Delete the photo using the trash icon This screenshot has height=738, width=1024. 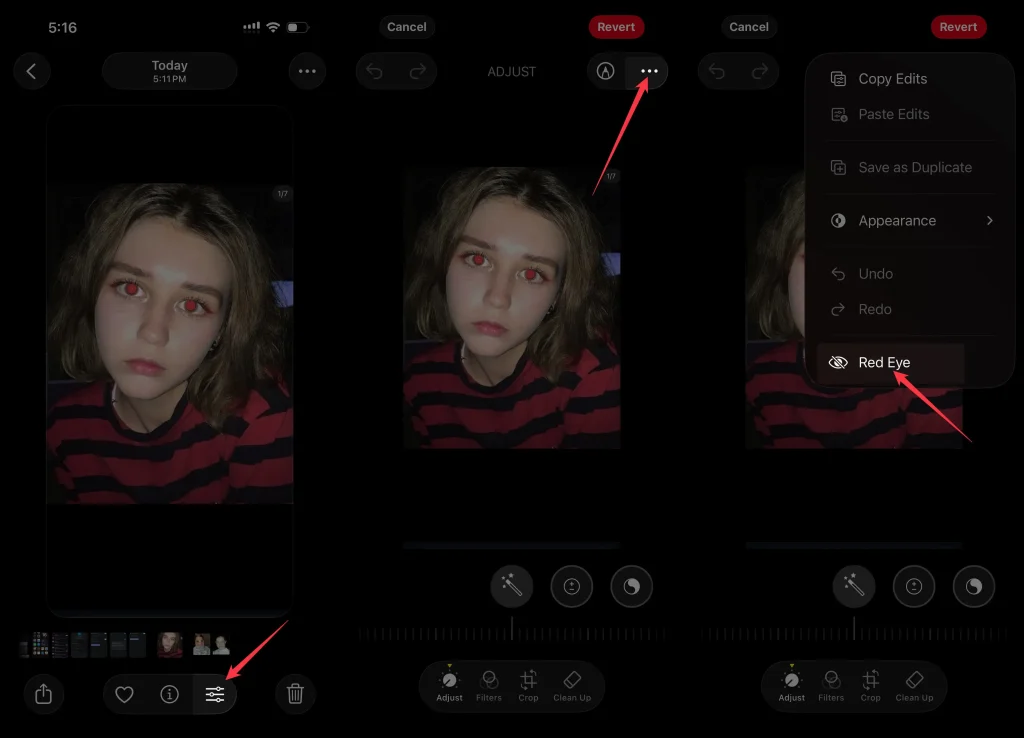[294, 694]
